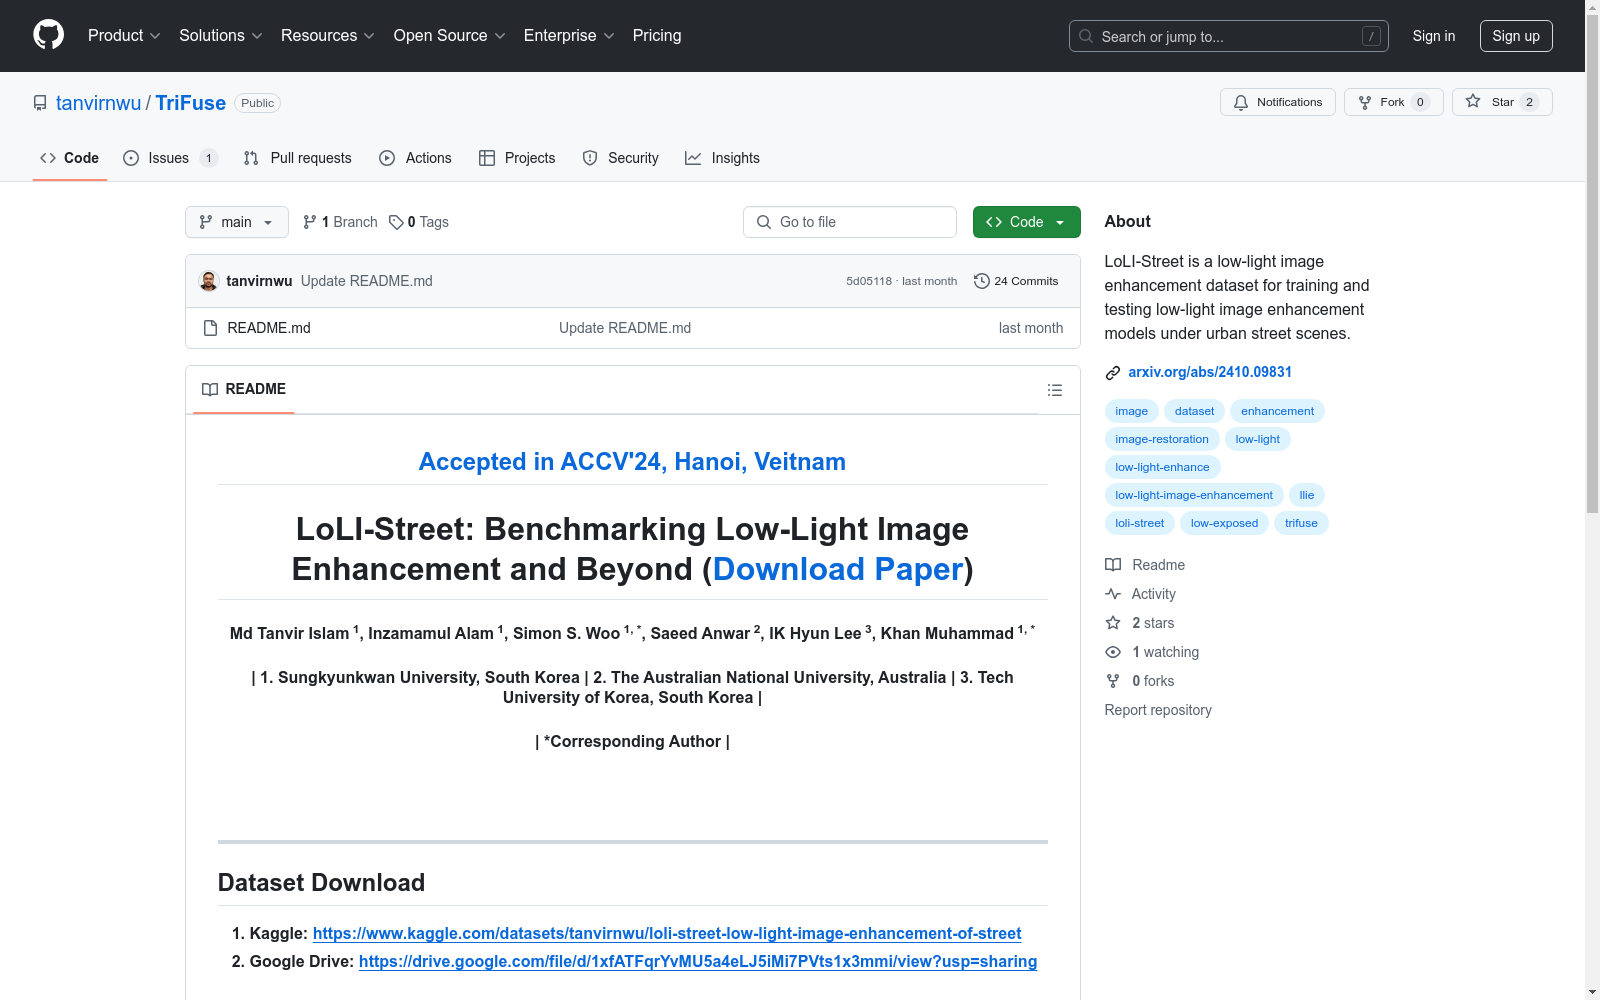Open the README outline list icon
The width and height of the screenshot is (1600, 1000).
tap(1054, 390)
